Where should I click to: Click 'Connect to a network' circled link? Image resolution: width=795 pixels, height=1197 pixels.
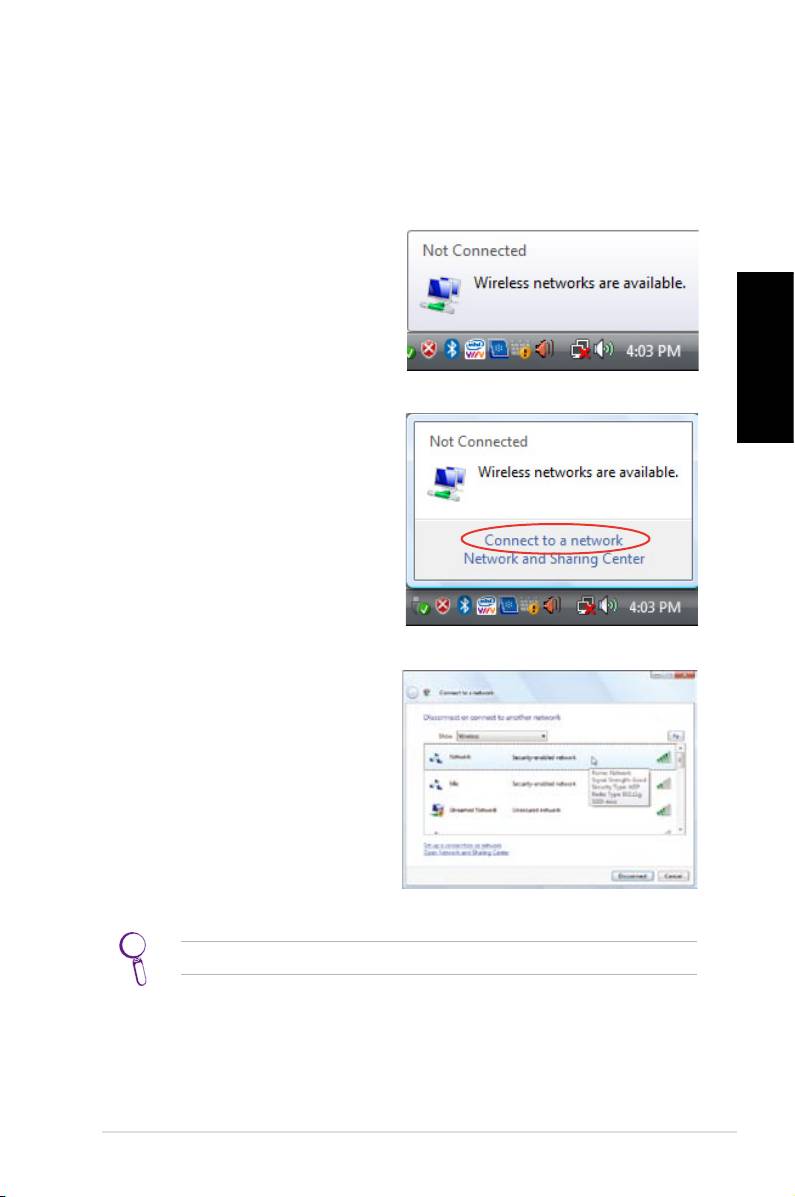553,540
